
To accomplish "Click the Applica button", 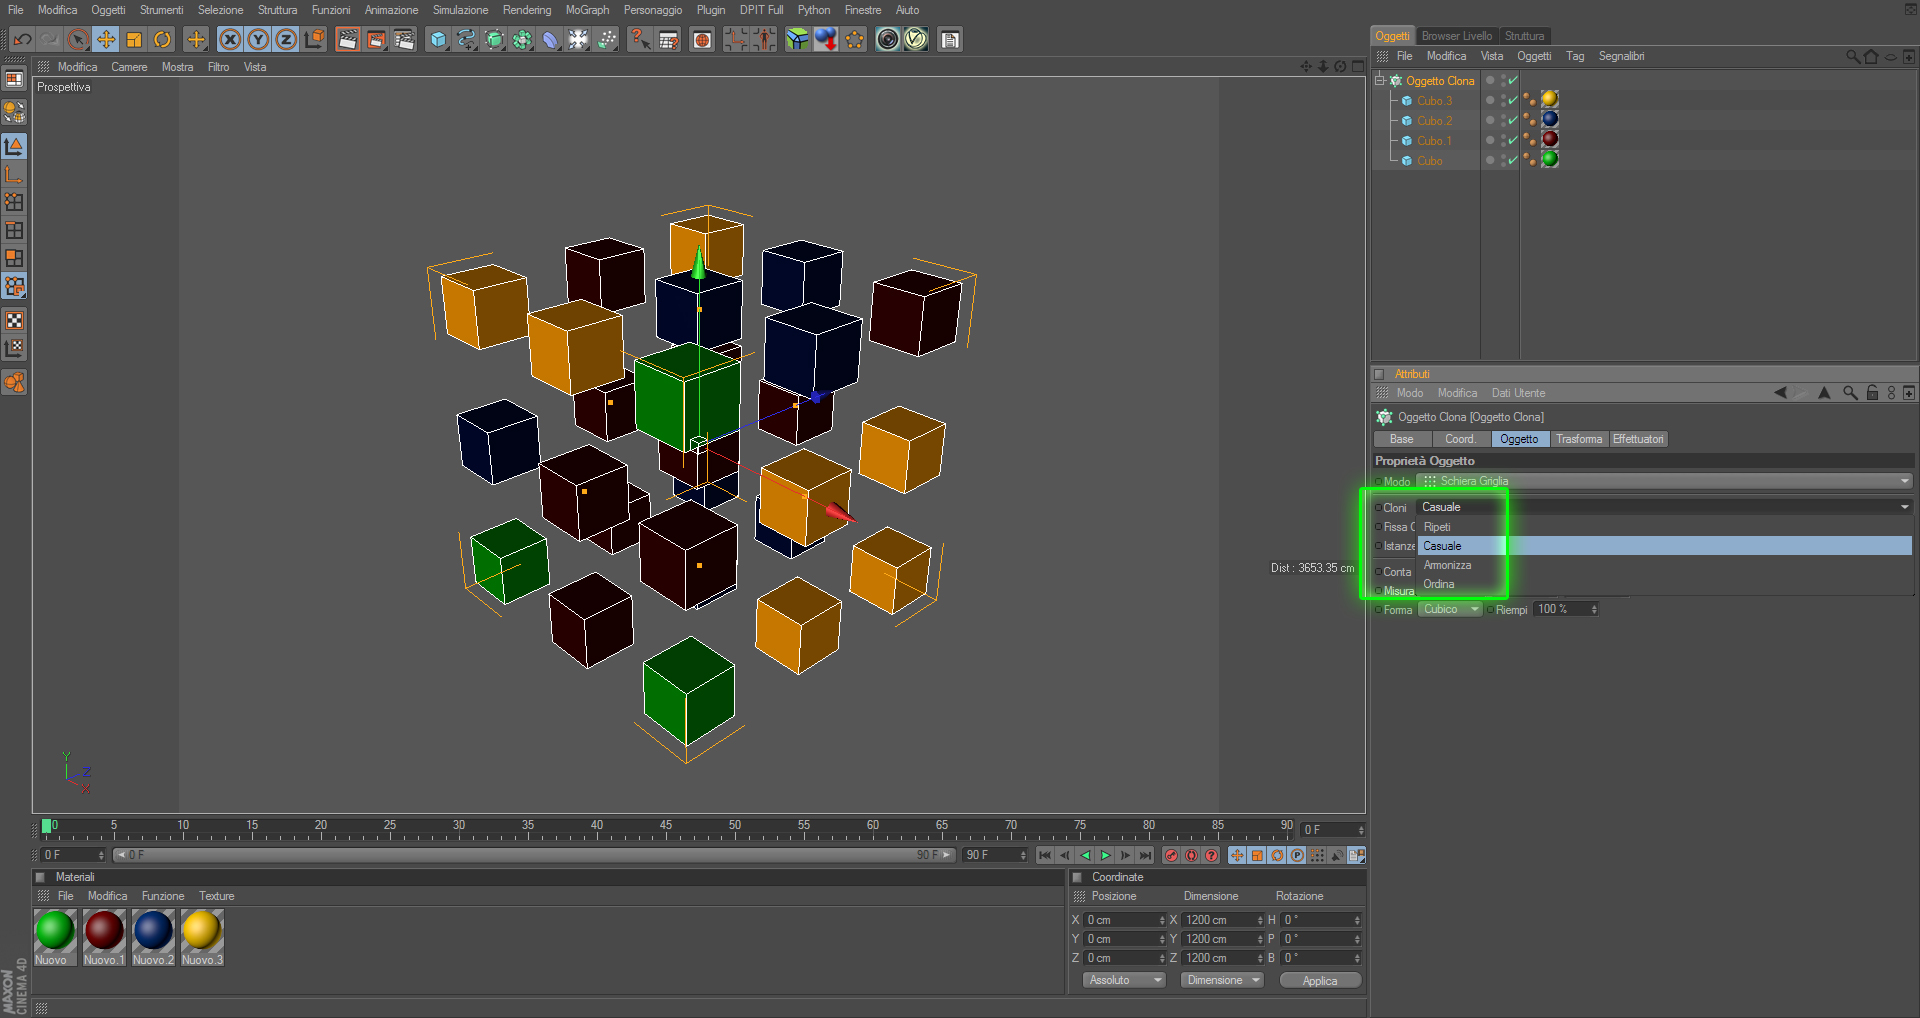I will (1320, 981).
